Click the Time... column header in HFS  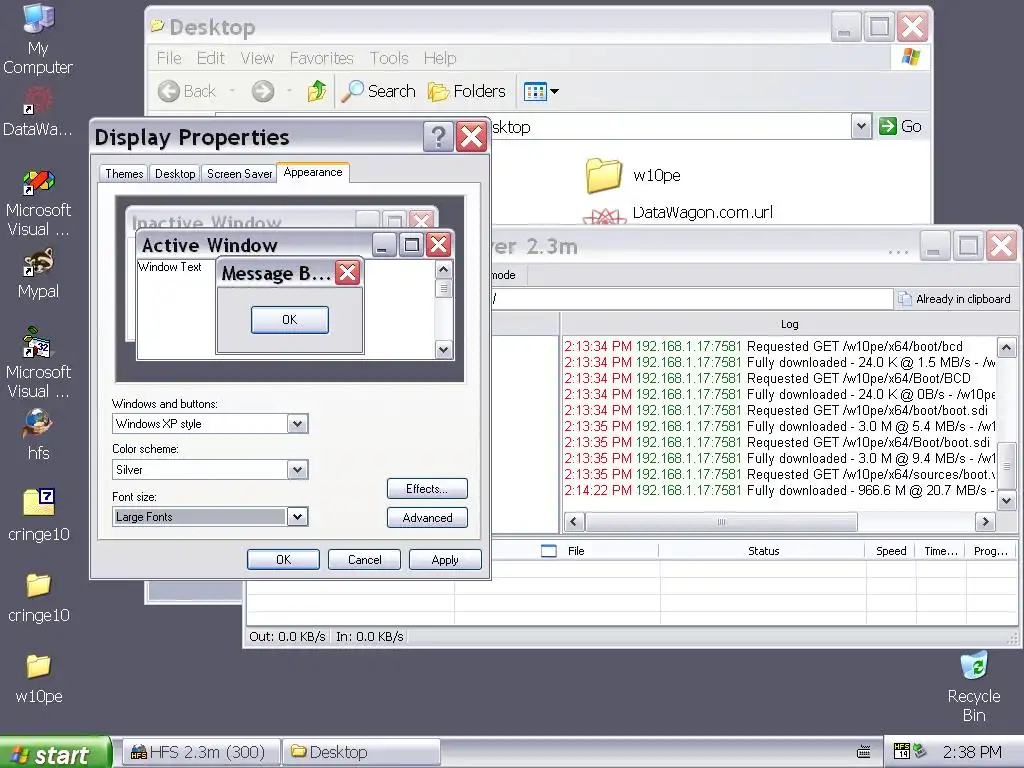pyautogui.click(x=940, y=551)
